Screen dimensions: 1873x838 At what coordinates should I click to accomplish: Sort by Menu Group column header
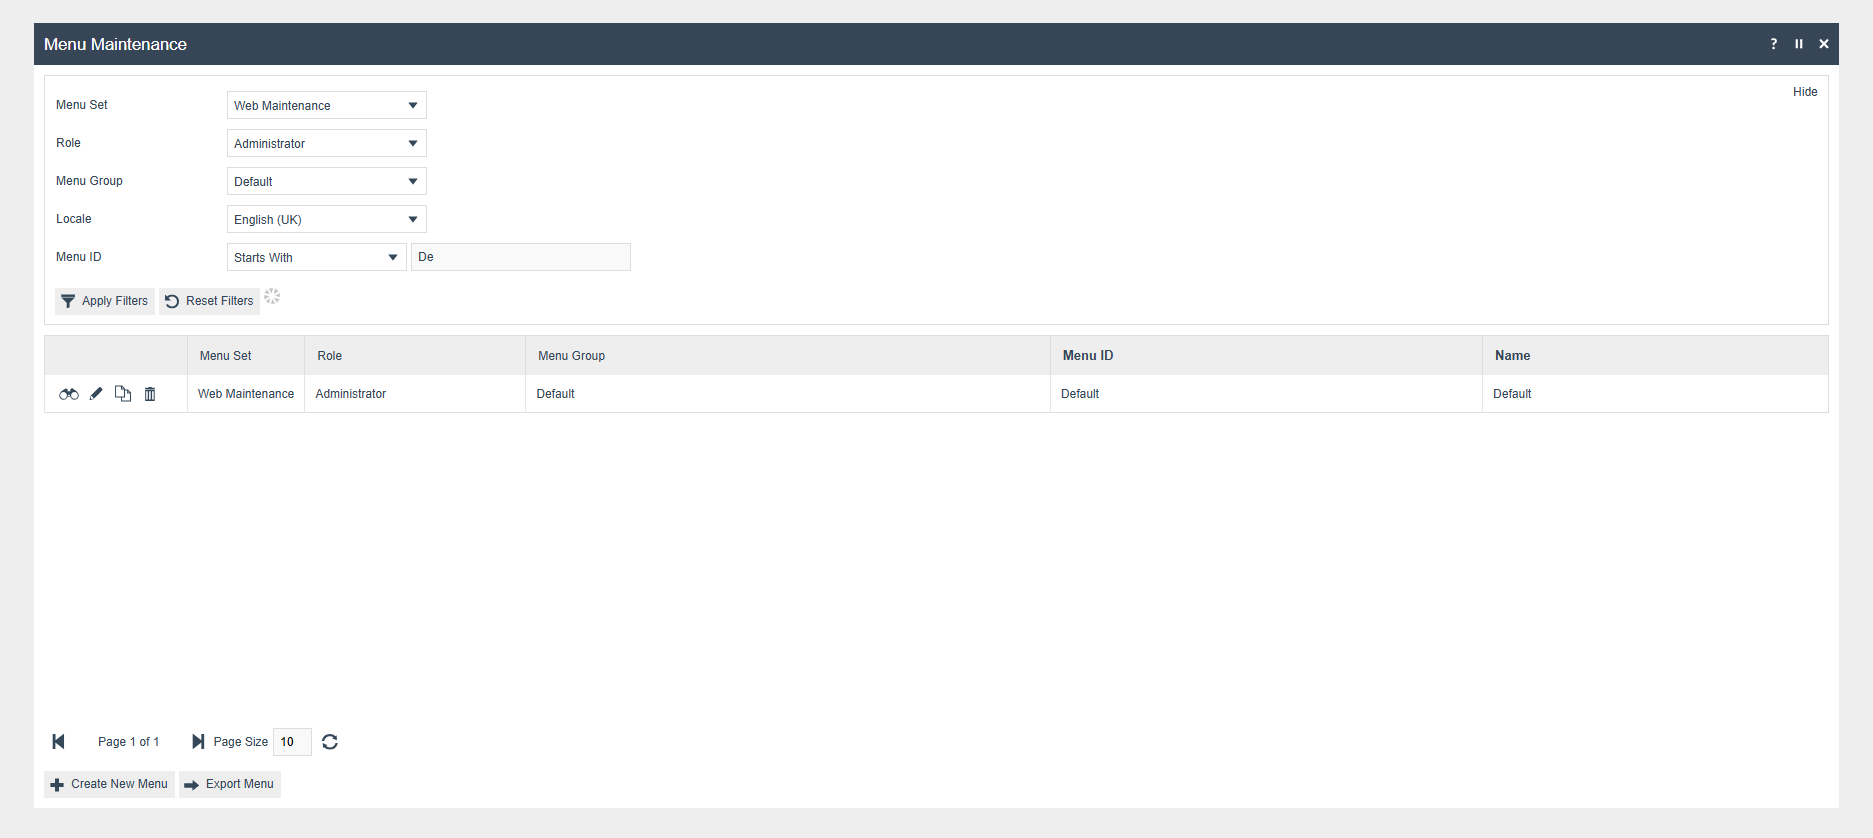click(x=788, y=356)
